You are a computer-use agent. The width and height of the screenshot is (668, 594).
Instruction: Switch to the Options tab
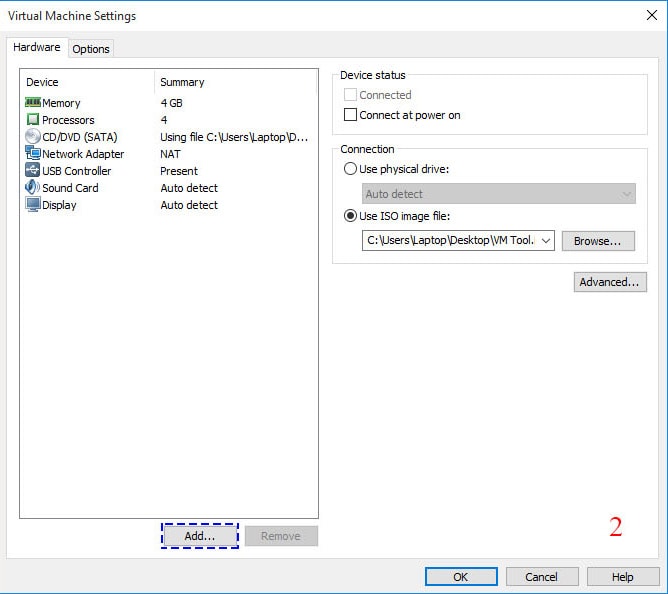91,49
